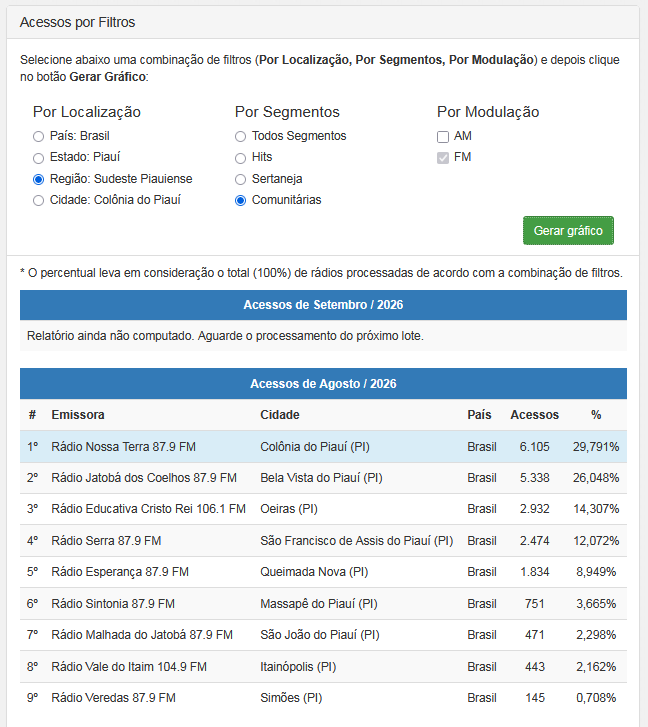Click Rádio Jatobá dos Coelhos 87.9 FM
Screen dimensions: 648x727
[144, 478]
